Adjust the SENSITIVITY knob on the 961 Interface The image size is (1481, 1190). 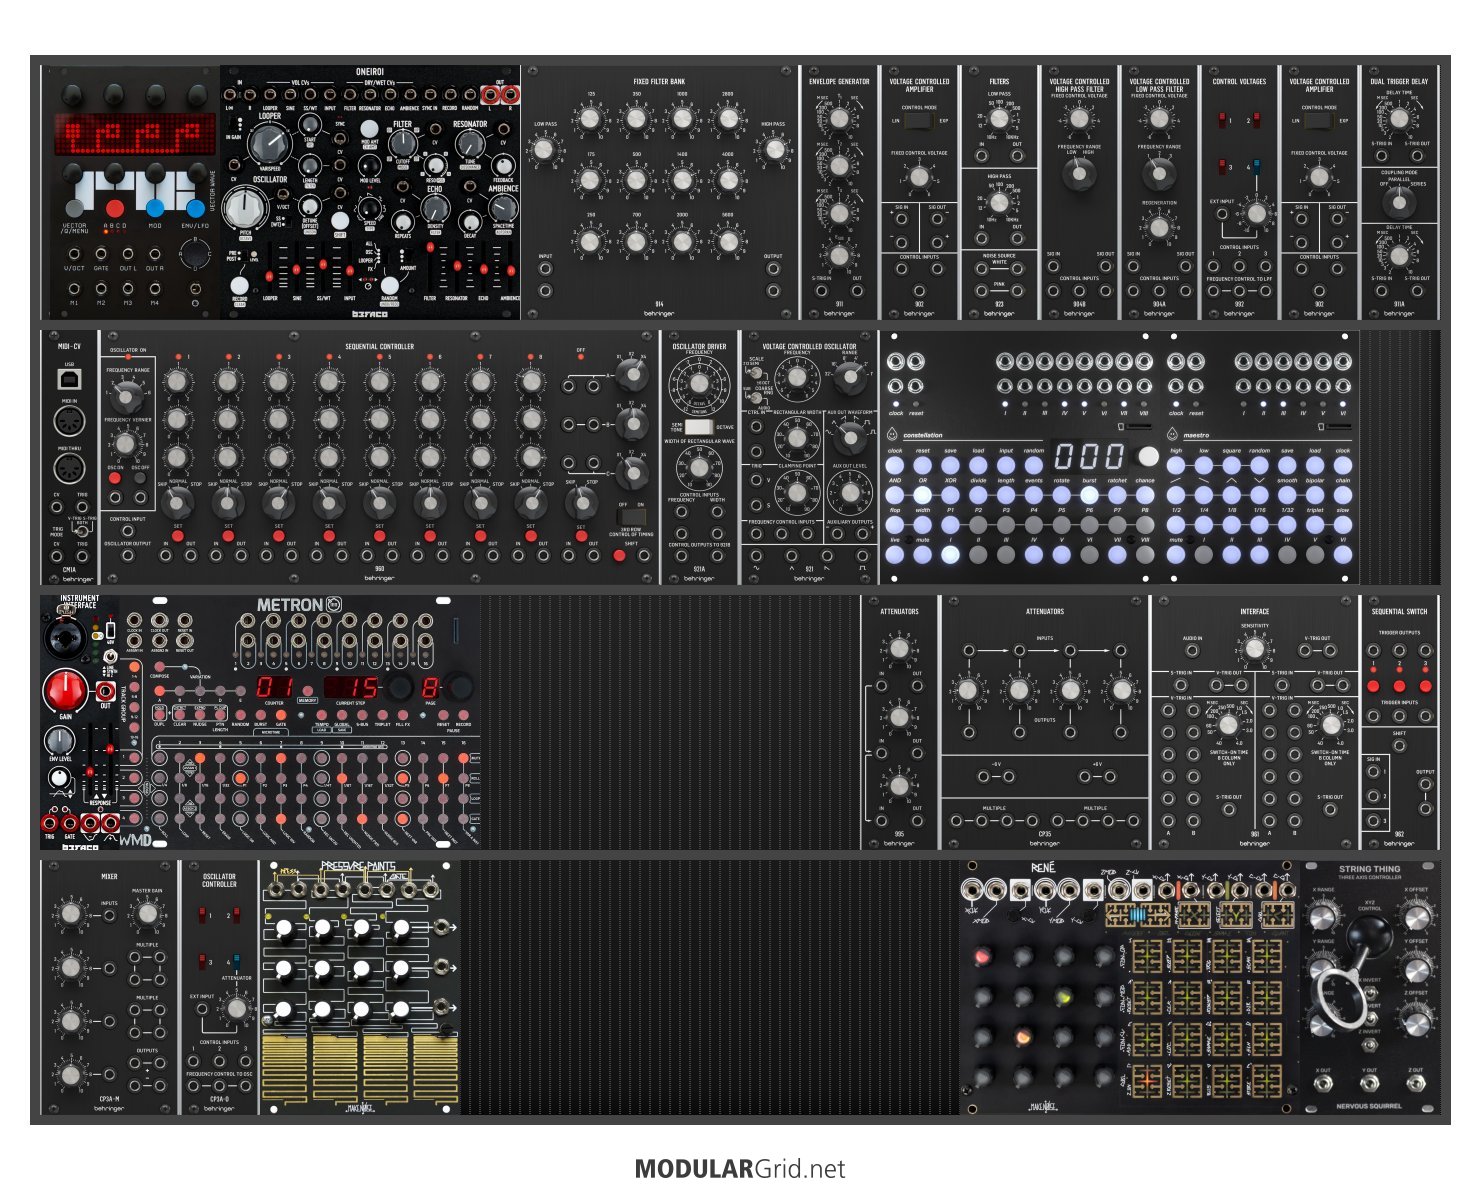[1255, 648]
